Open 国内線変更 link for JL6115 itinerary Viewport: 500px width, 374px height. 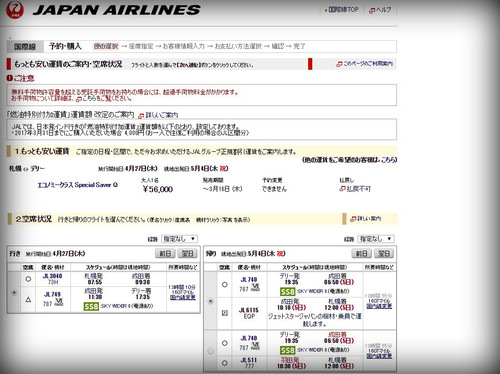pyautogui.click(x=379, y=306)
